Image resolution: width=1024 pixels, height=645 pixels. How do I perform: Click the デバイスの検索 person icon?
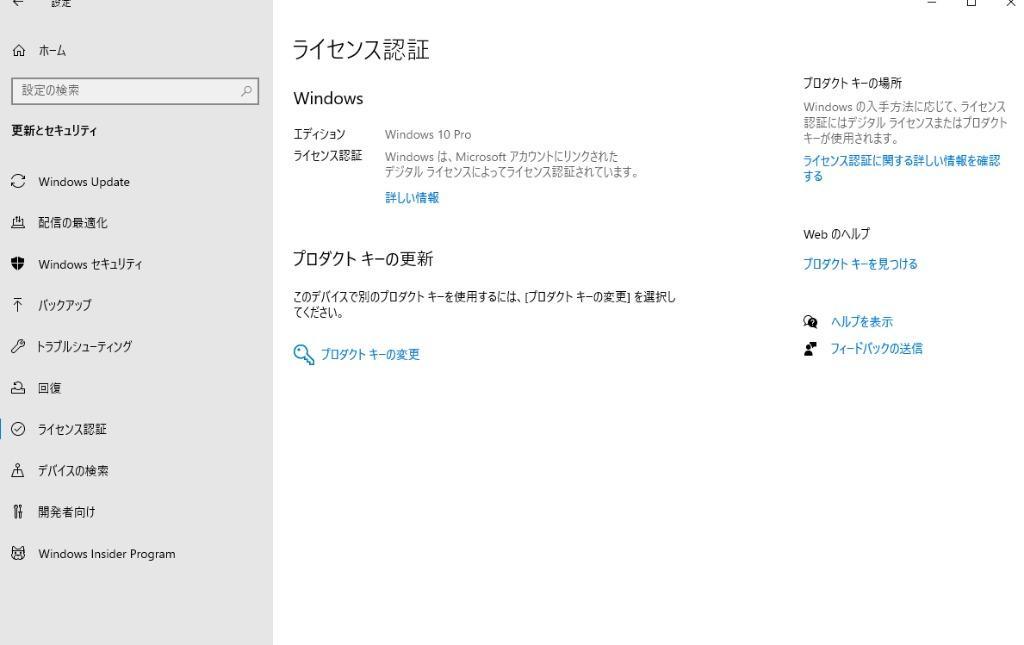click(x=18, y=470)
